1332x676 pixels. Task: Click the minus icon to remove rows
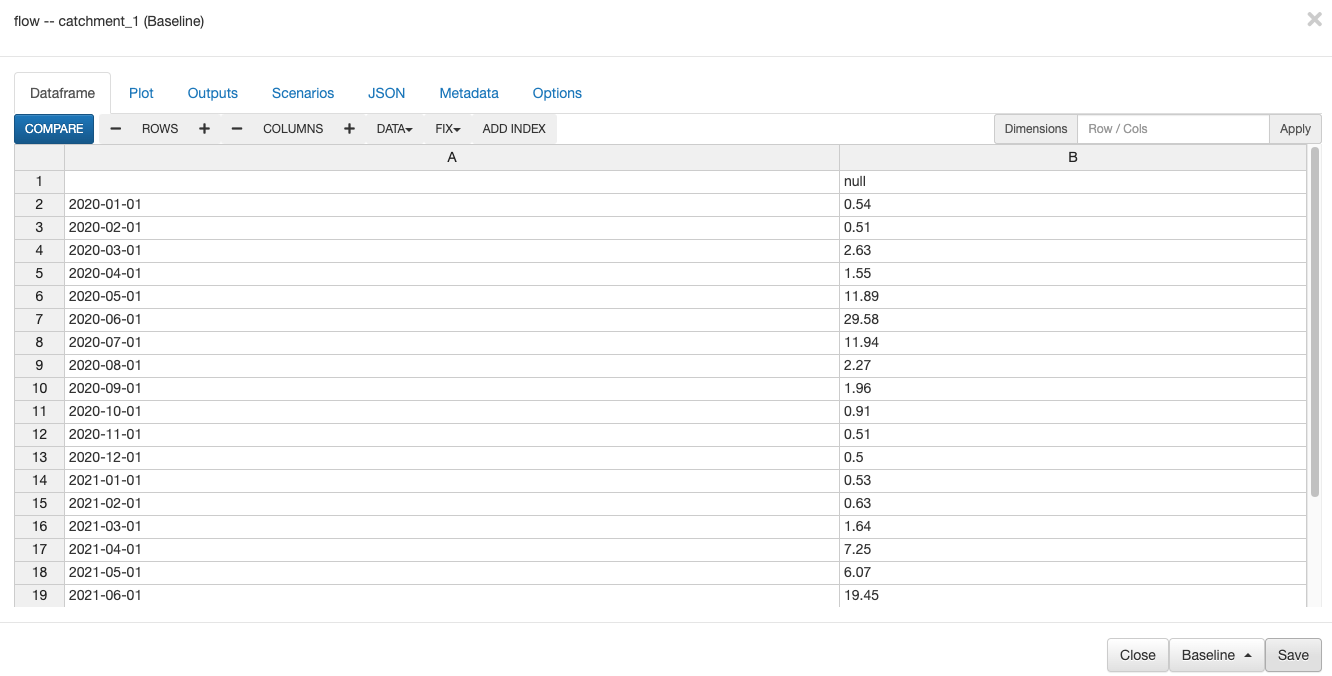[x=116, y=129]
